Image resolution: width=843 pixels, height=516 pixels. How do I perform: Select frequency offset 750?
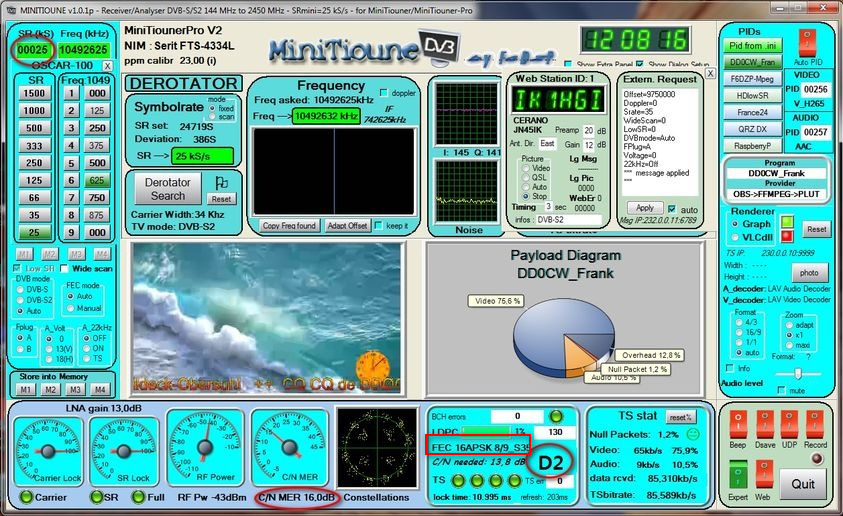[x=97, y=198]
